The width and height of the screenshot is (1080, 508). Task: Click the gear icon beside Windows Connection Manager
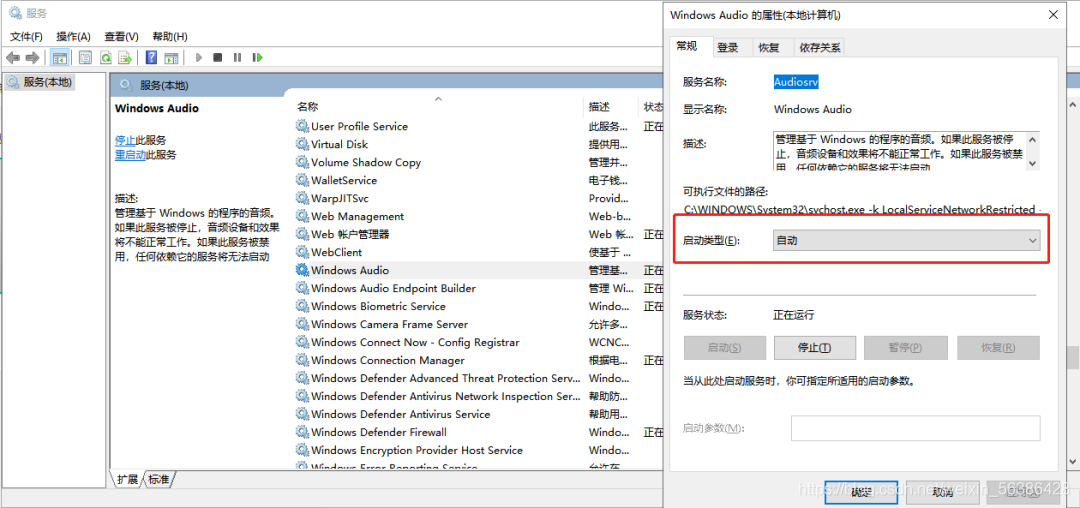(x=302, y=360)
